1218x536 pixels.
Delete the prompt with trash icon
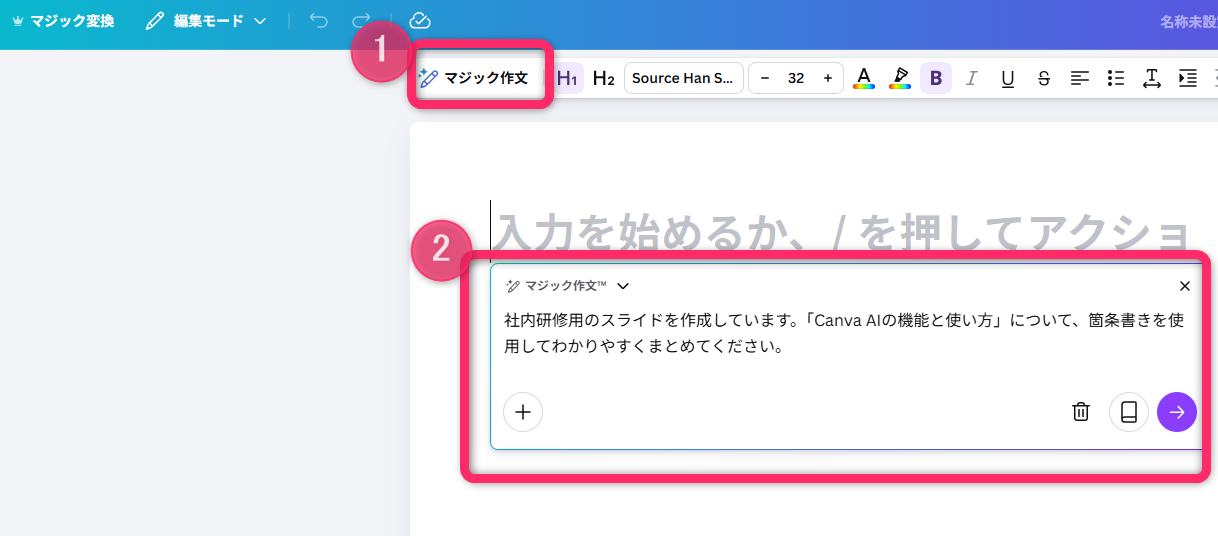pyautogui.click(x=1081, y=411)
